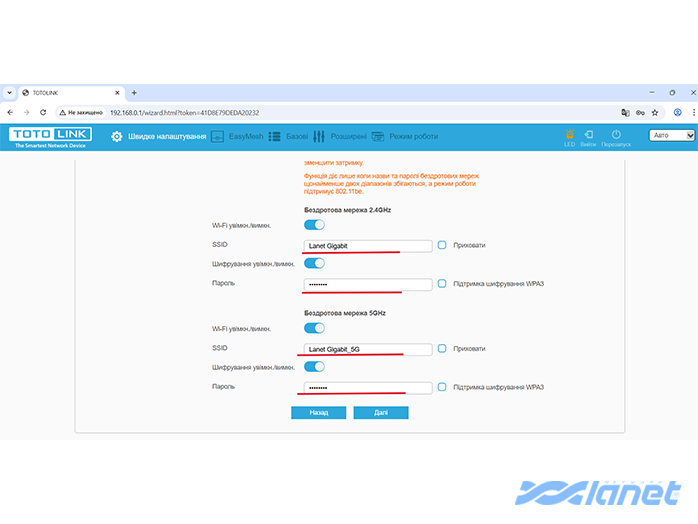This screenshot has width=698, height=524.
Task: Click the 5GHz SSID field Lanet Gigabit_5G
Action: 367,349
